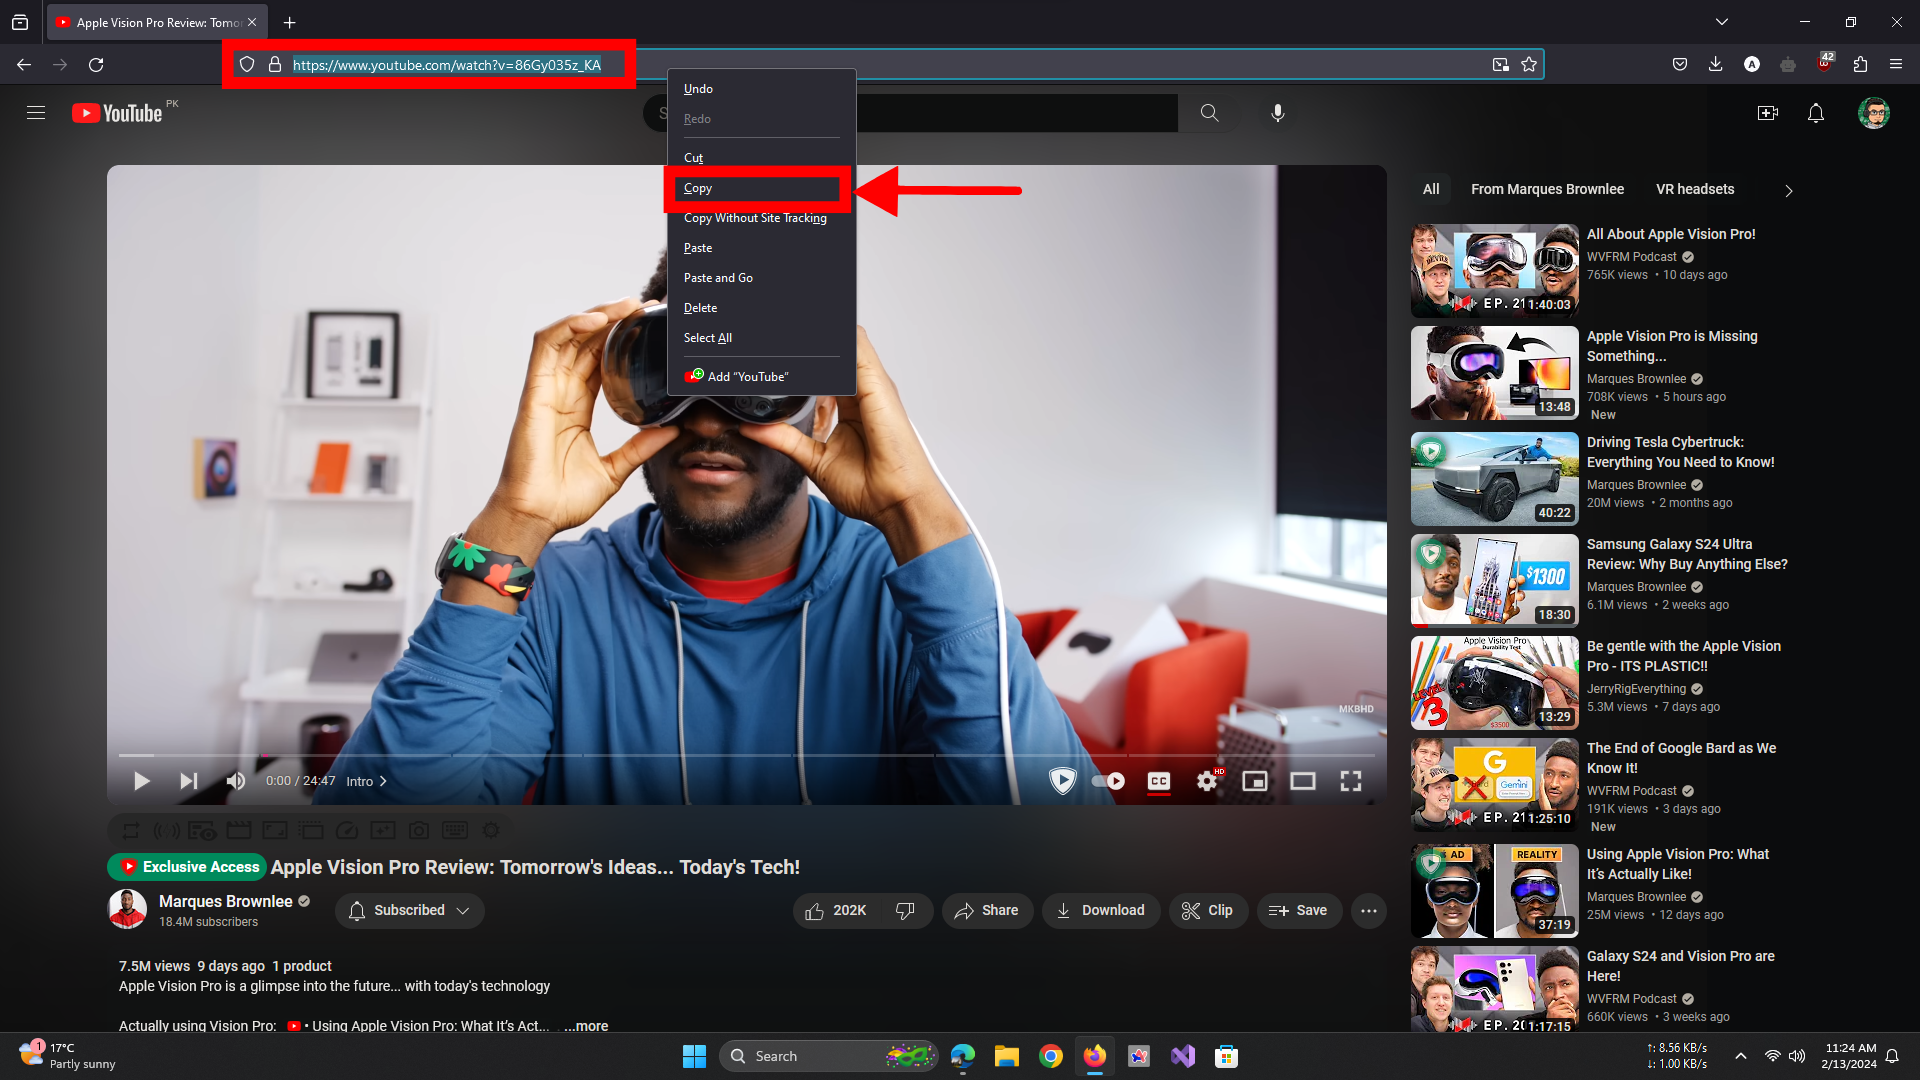Open the YouTube hamburger guide menu
Image resolution: width=1920 pixels, height=1080 pixels.
coord(36,113)
